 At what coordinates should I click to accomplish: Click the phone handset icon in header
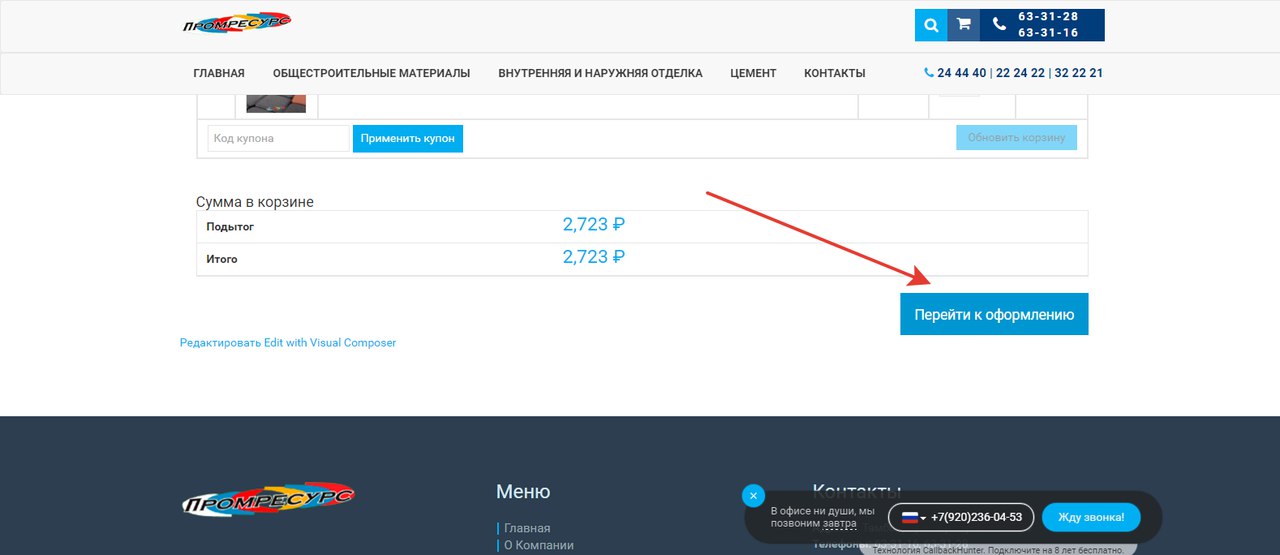click(x=998, y=25)
